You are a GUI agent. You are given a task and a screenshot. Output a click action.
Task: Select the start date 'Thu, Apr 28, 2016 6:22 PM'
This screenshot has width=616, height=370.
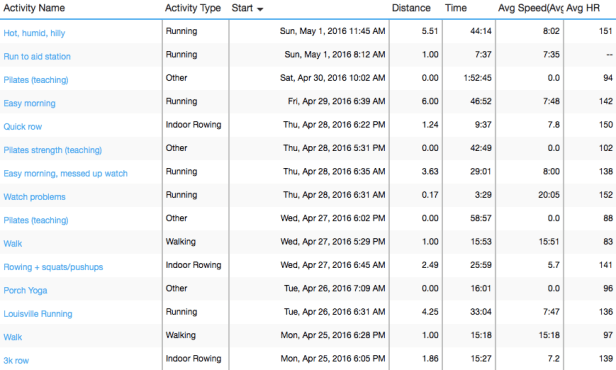pyautogui.click(x=334, y=125)
